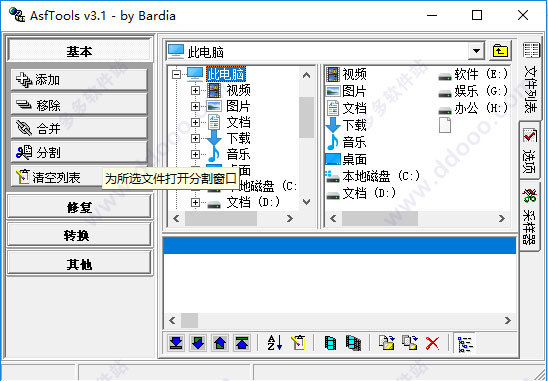Go up a folder with yellow folder icon
548x381 pixels.
500,51
